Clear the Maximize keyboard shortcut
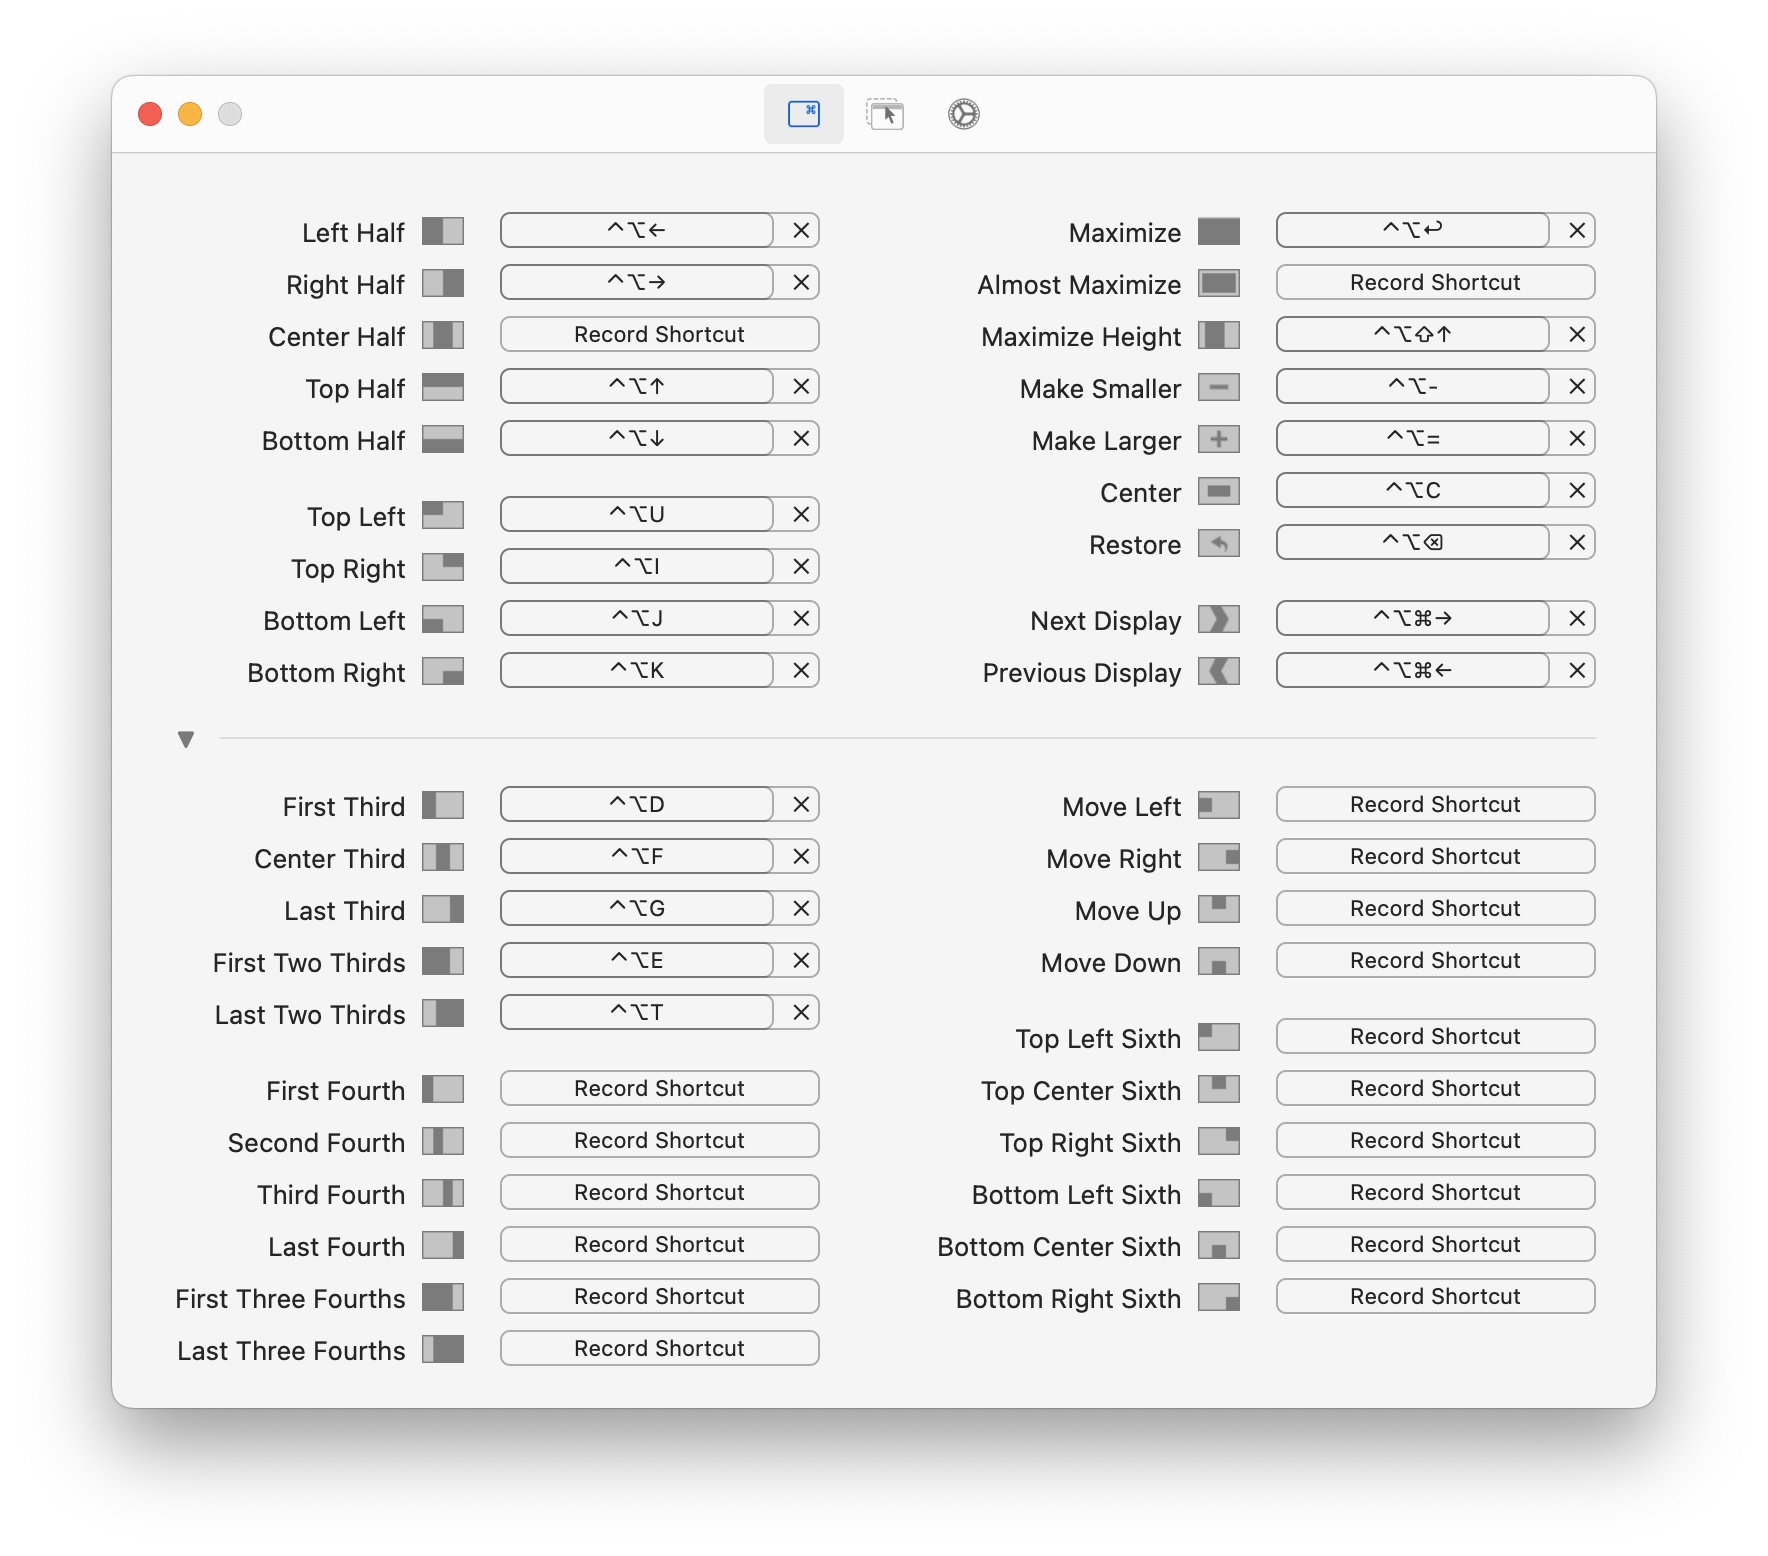The image size is (1768, 1556). tap(1575, 230)
